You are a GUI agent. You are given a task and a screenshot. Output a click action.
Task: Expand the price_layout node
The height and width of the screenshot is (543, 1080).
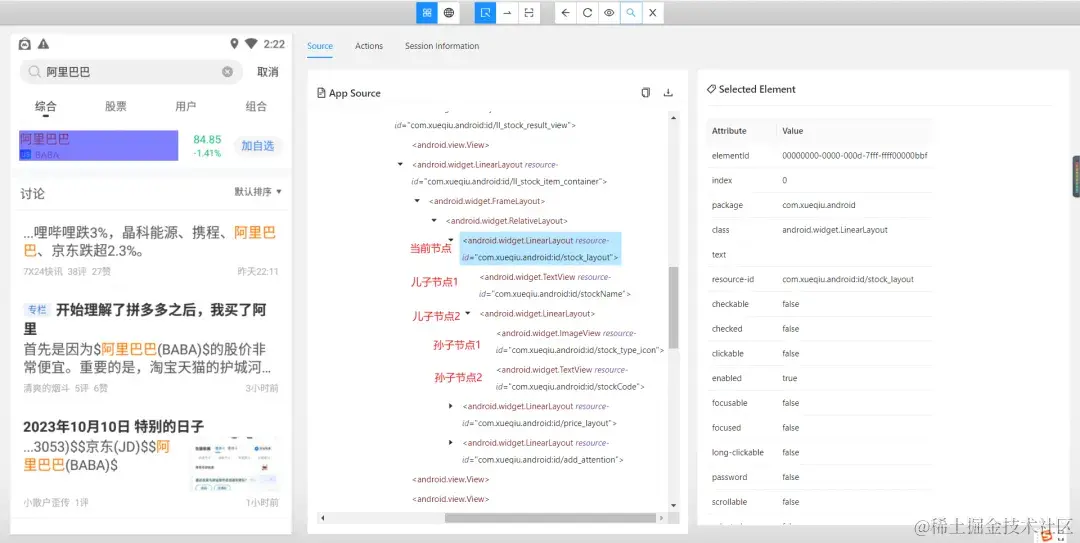(x=450, y=407)
